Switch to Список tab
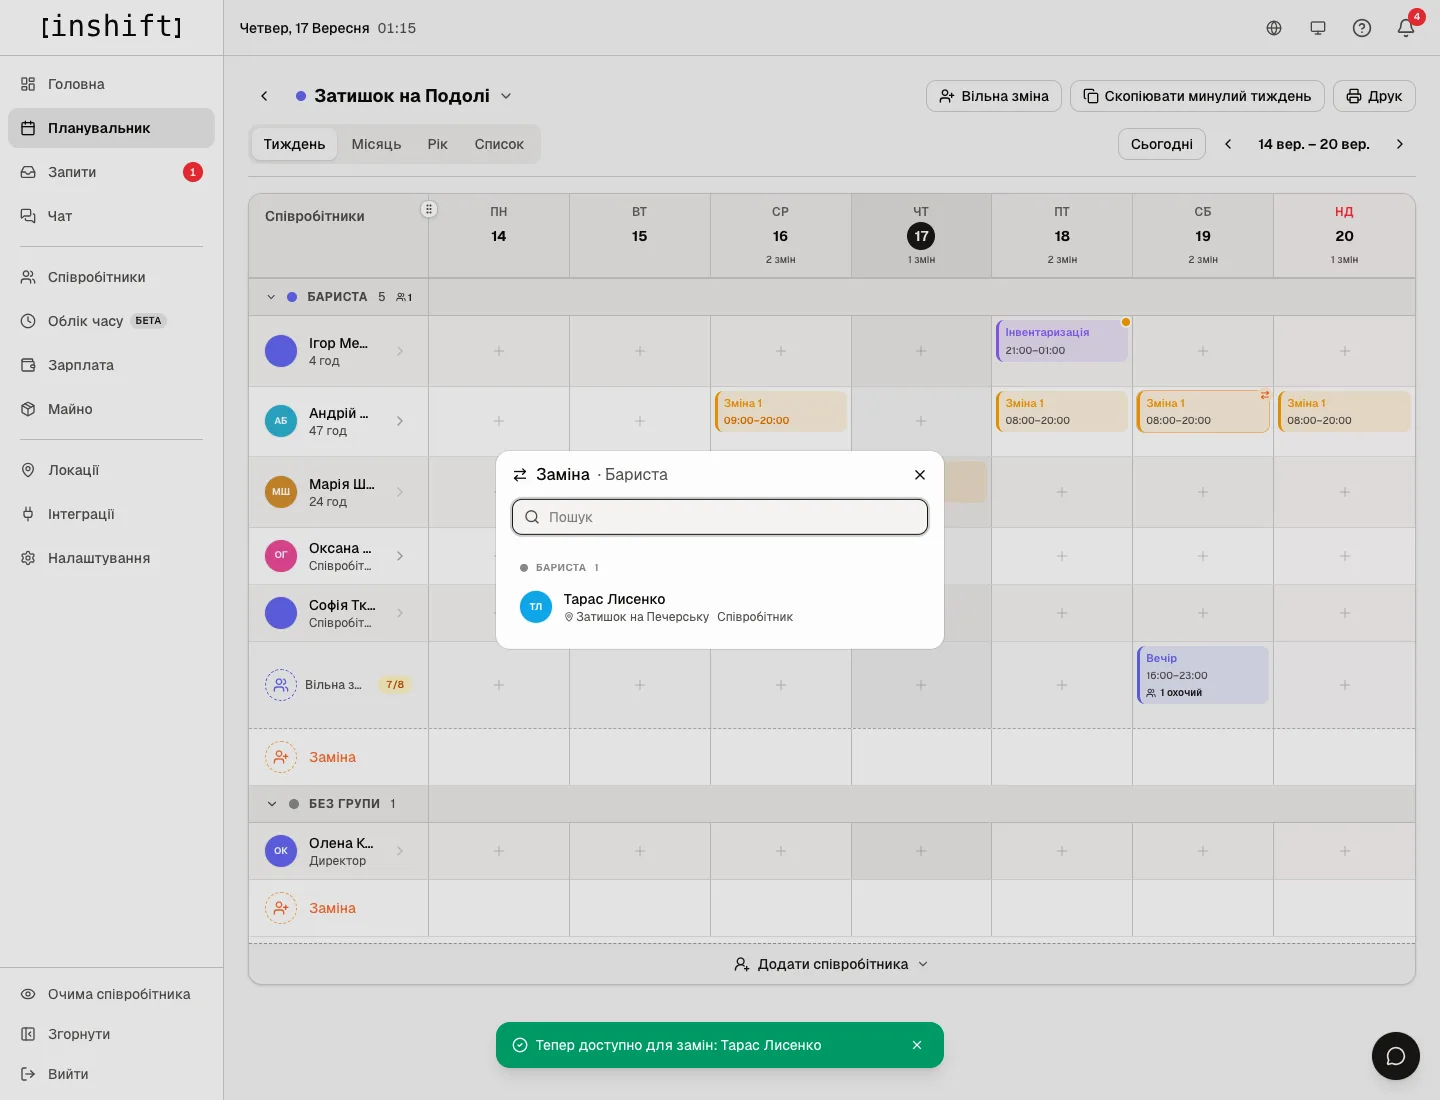This screenshot has height=1100, width=1440. pos(499,144)
